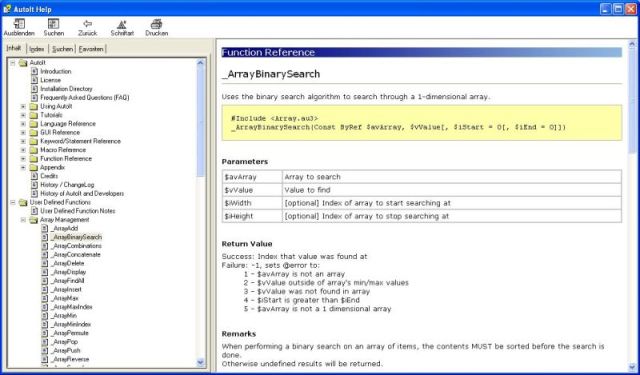640x375 pixels.
Task: Click the _ArrayDisplay page icon
Action: 45,272
